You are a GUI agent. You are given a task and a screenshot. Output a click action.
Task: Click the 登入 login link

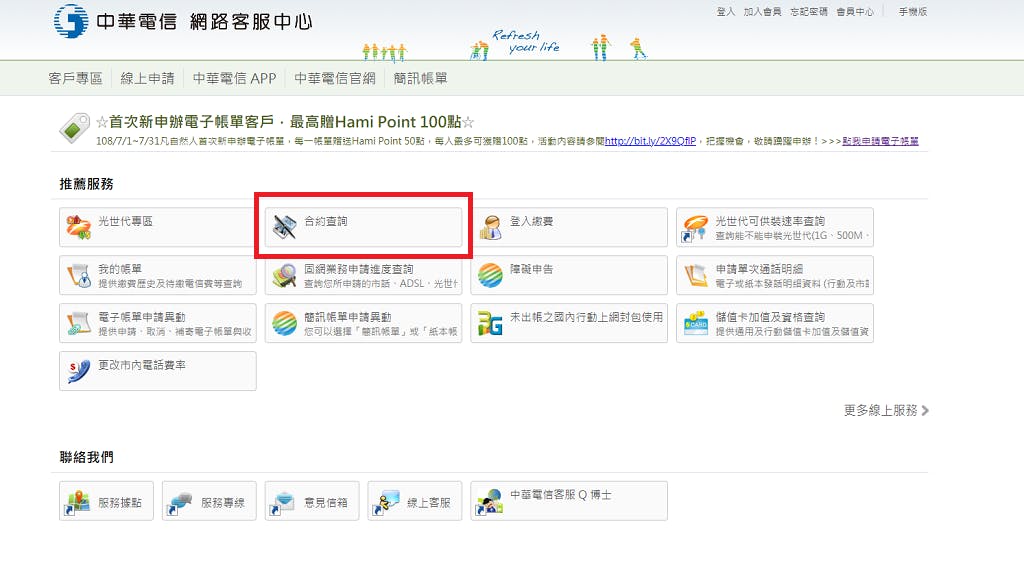click(726, 12)
